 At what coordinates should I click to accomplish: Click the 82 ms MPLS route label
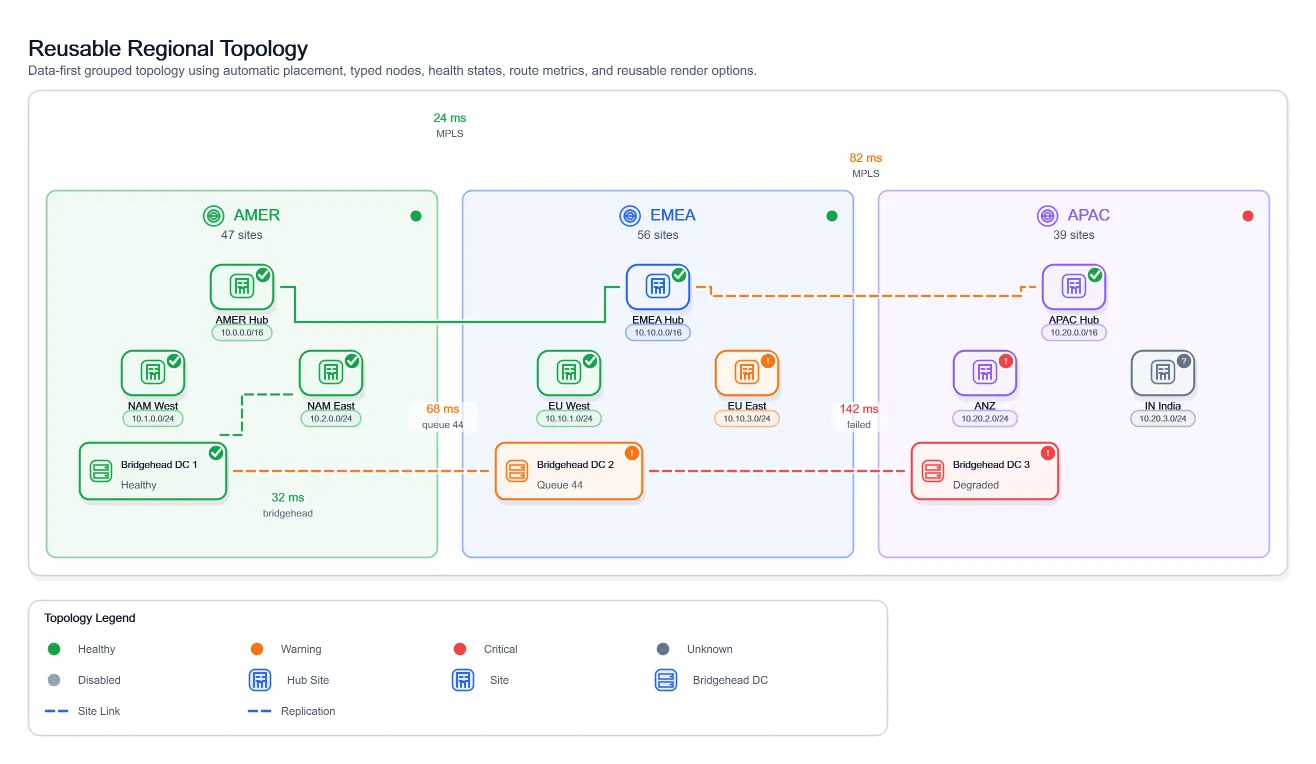pos(866,165)
